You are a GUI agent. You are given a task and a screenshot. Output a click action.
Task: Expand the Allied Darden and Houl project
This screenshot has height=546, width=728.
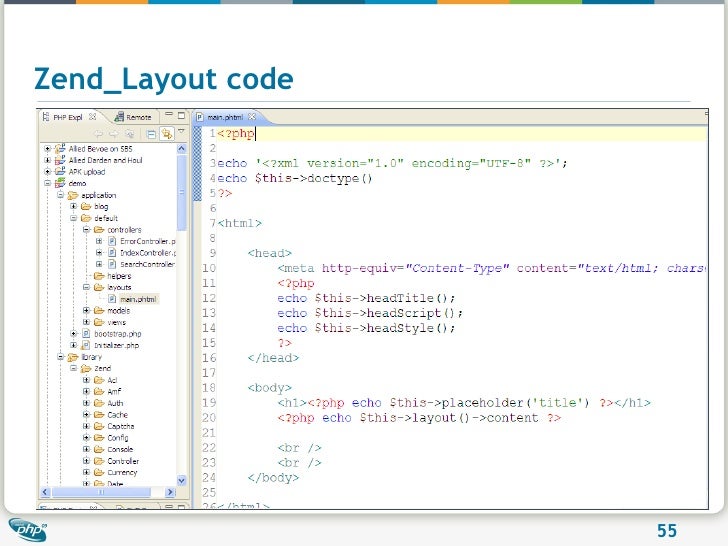point(47,160)
